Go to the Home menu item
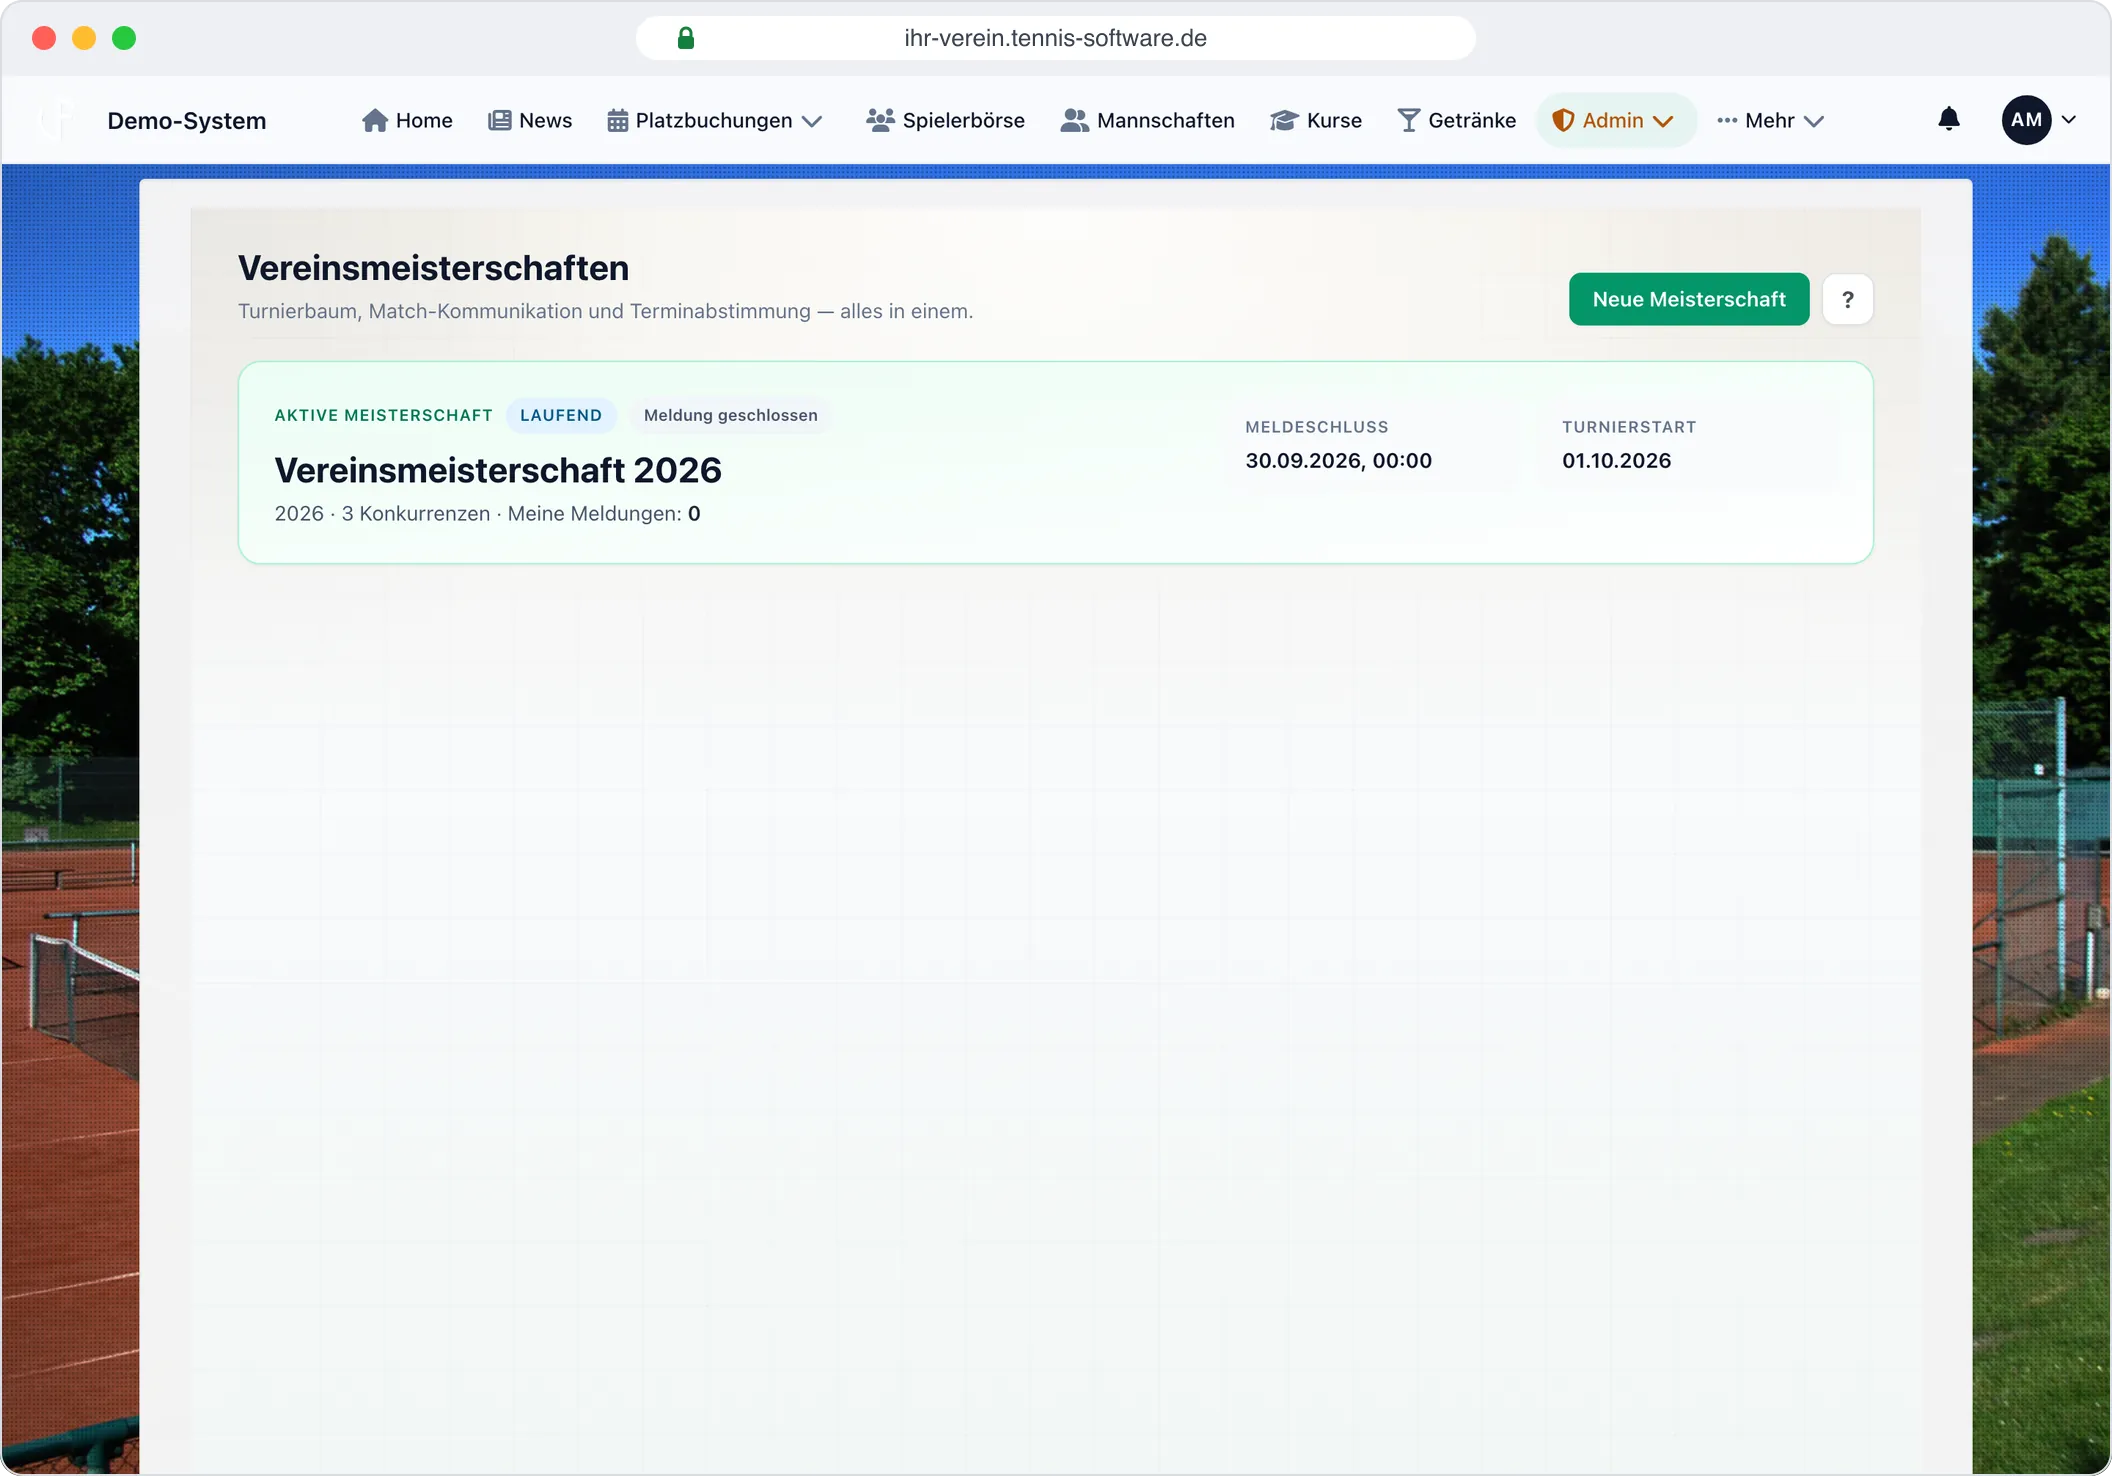 pos(407,120)
